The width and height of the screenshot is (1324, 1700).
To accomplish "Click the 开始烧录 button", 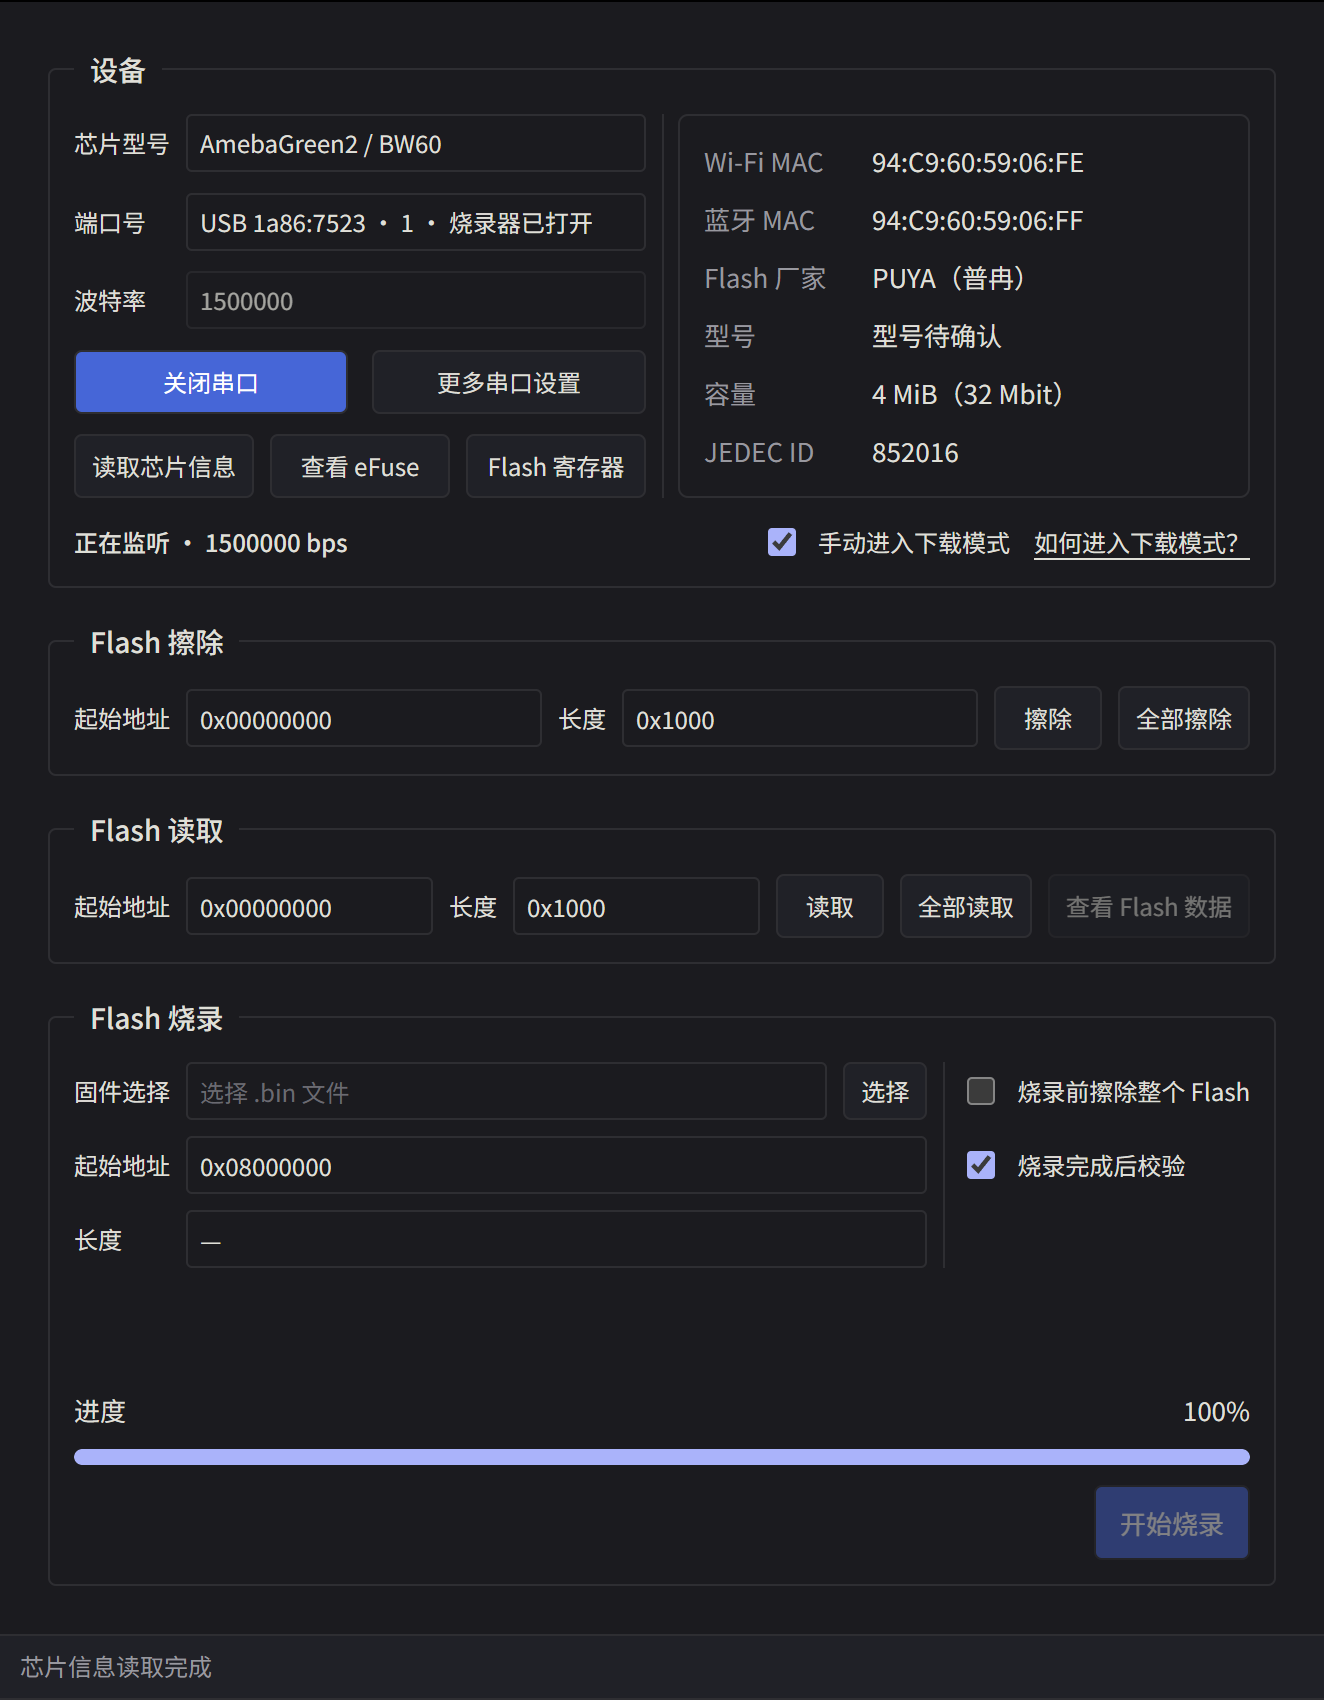I will coord(1172,1523).
